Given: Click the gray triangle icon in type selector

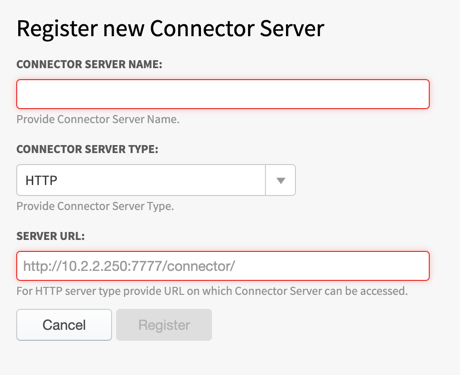Looking at the screenshot, I should click(281, 180).
